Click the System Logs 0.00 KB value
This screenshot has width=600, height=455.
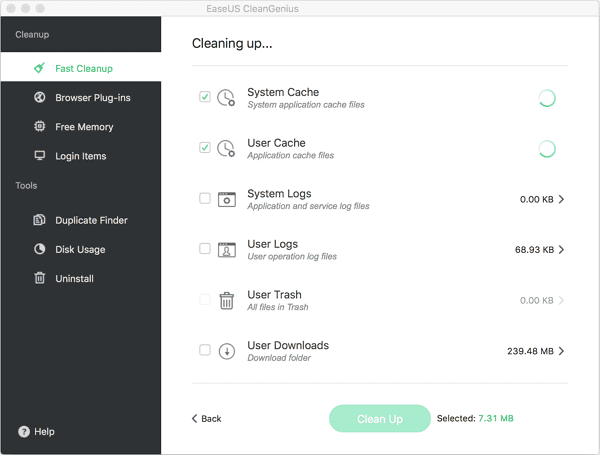pyautogui.click(x=536, y=199)
